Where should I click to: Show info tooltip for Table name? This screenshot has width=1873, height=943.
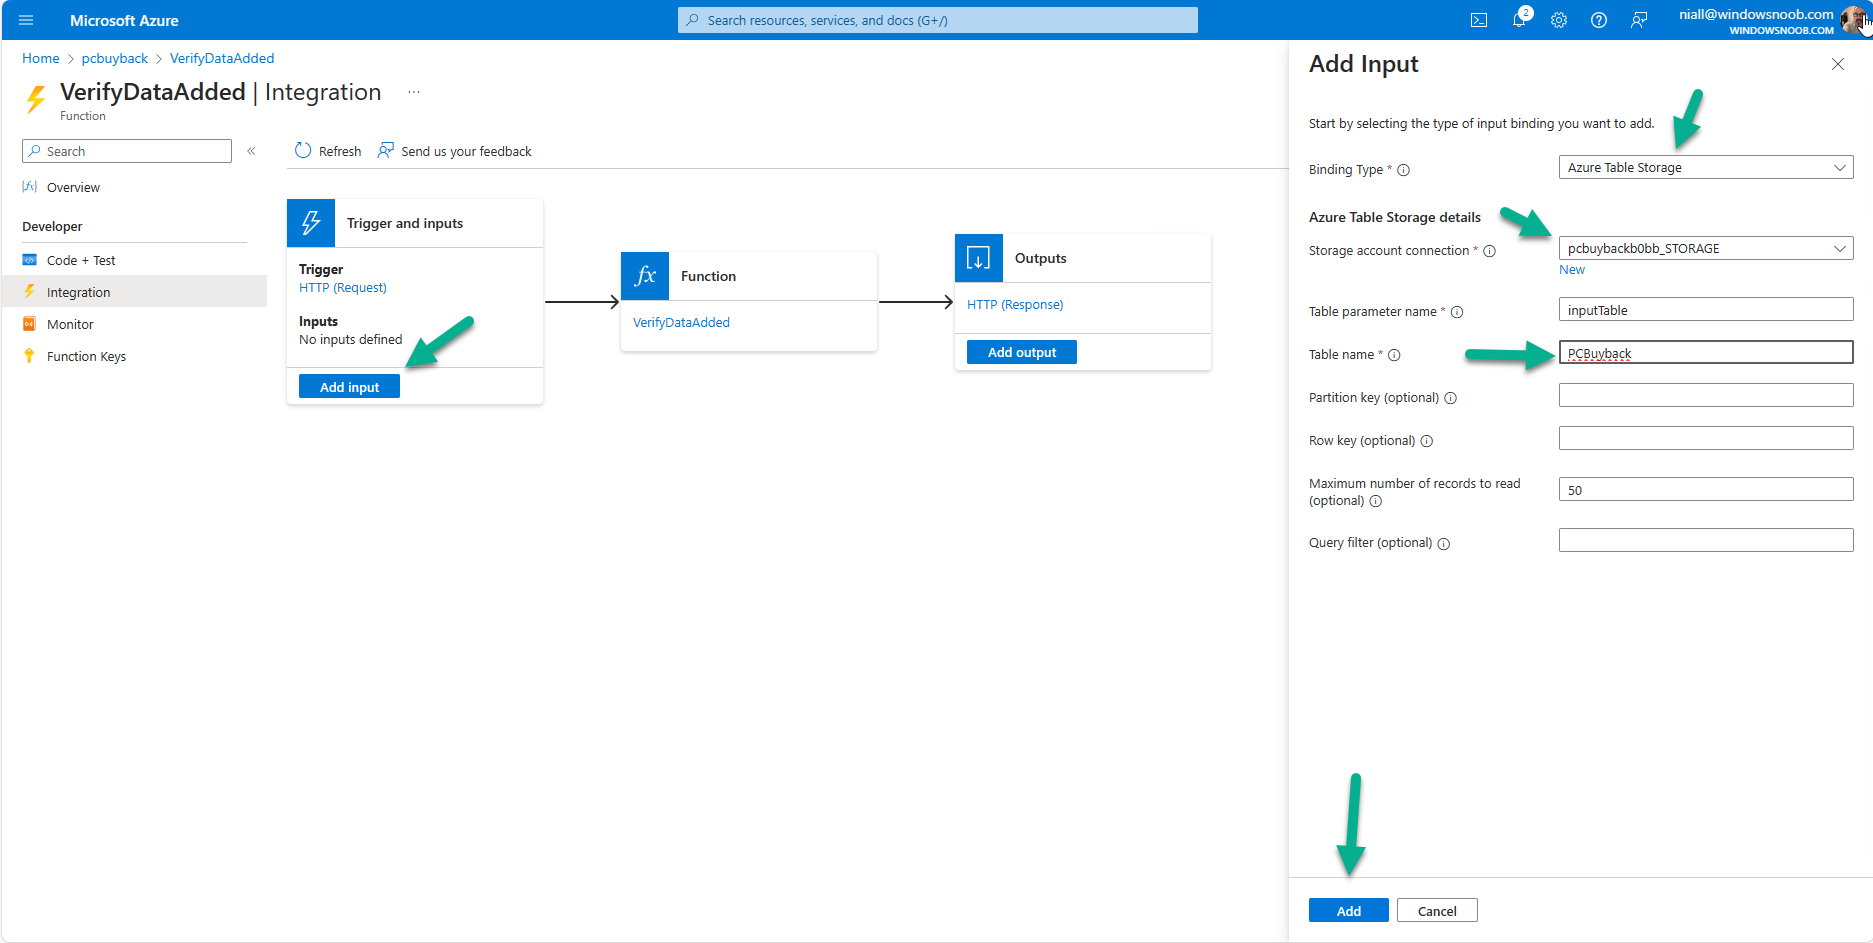coord(1394,355)
